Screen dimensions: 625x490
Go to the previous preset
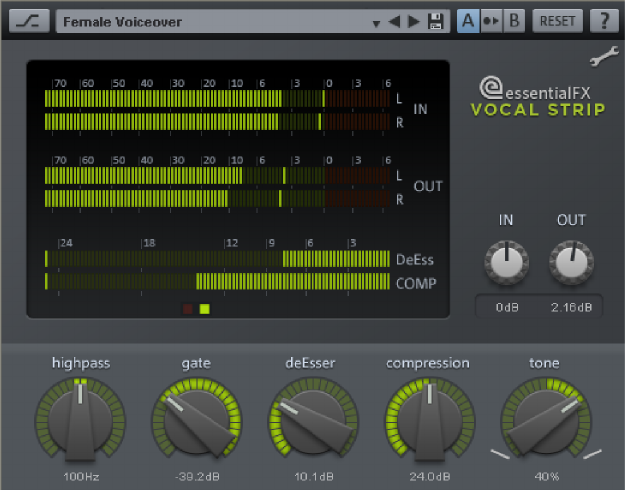(x=394, y=21)
